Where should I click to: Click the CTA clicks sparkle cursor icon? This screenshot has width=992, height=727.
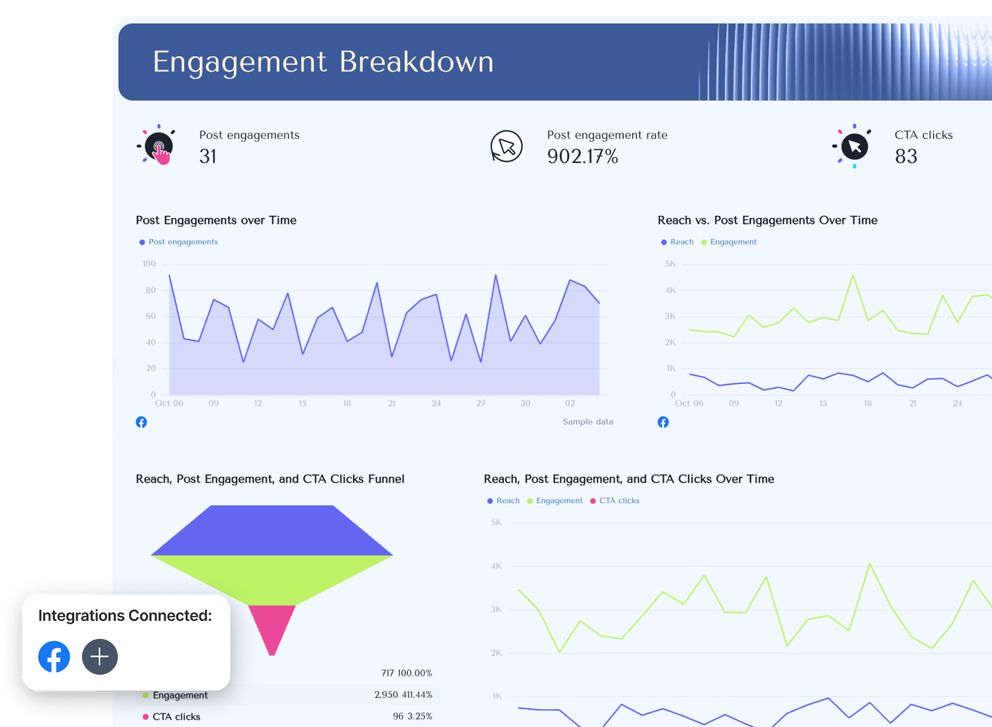[x=852, y=145]
